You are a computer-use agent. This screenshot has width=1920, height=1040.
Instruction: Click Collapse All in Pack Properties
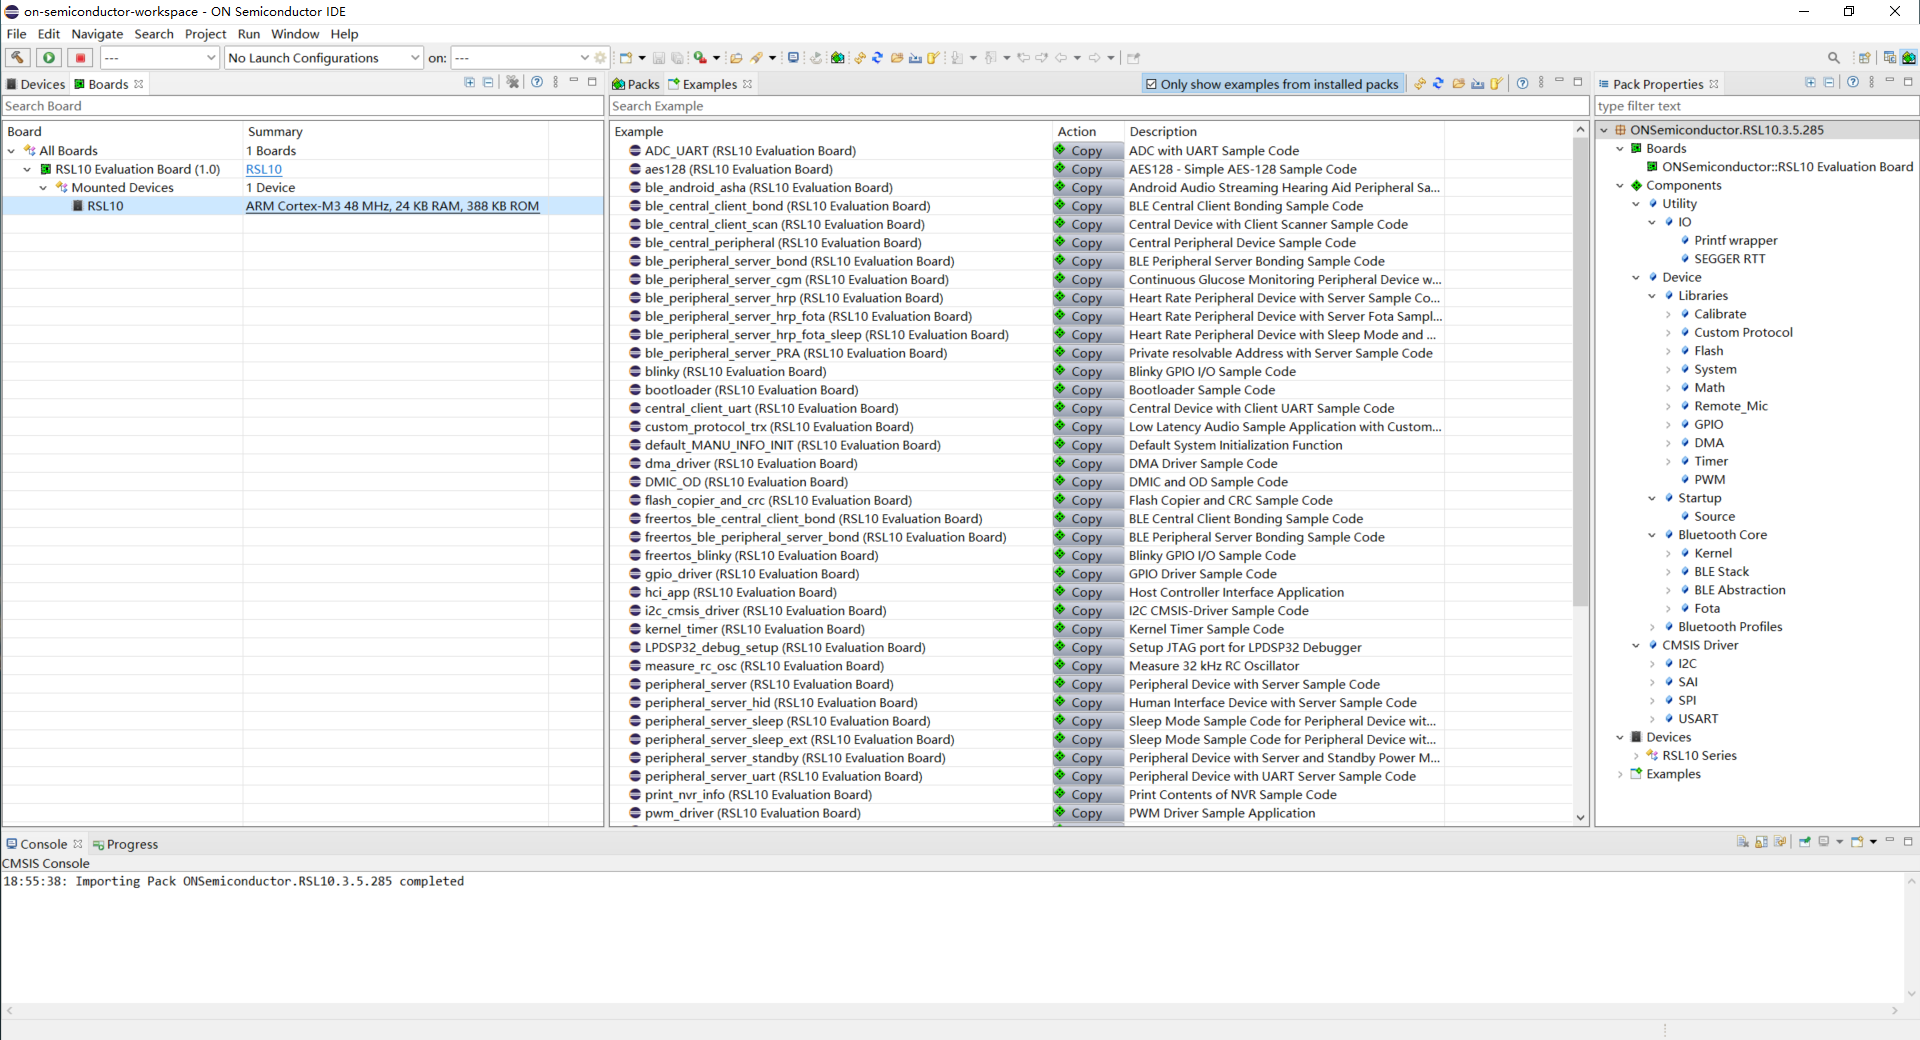point(1829,82)
